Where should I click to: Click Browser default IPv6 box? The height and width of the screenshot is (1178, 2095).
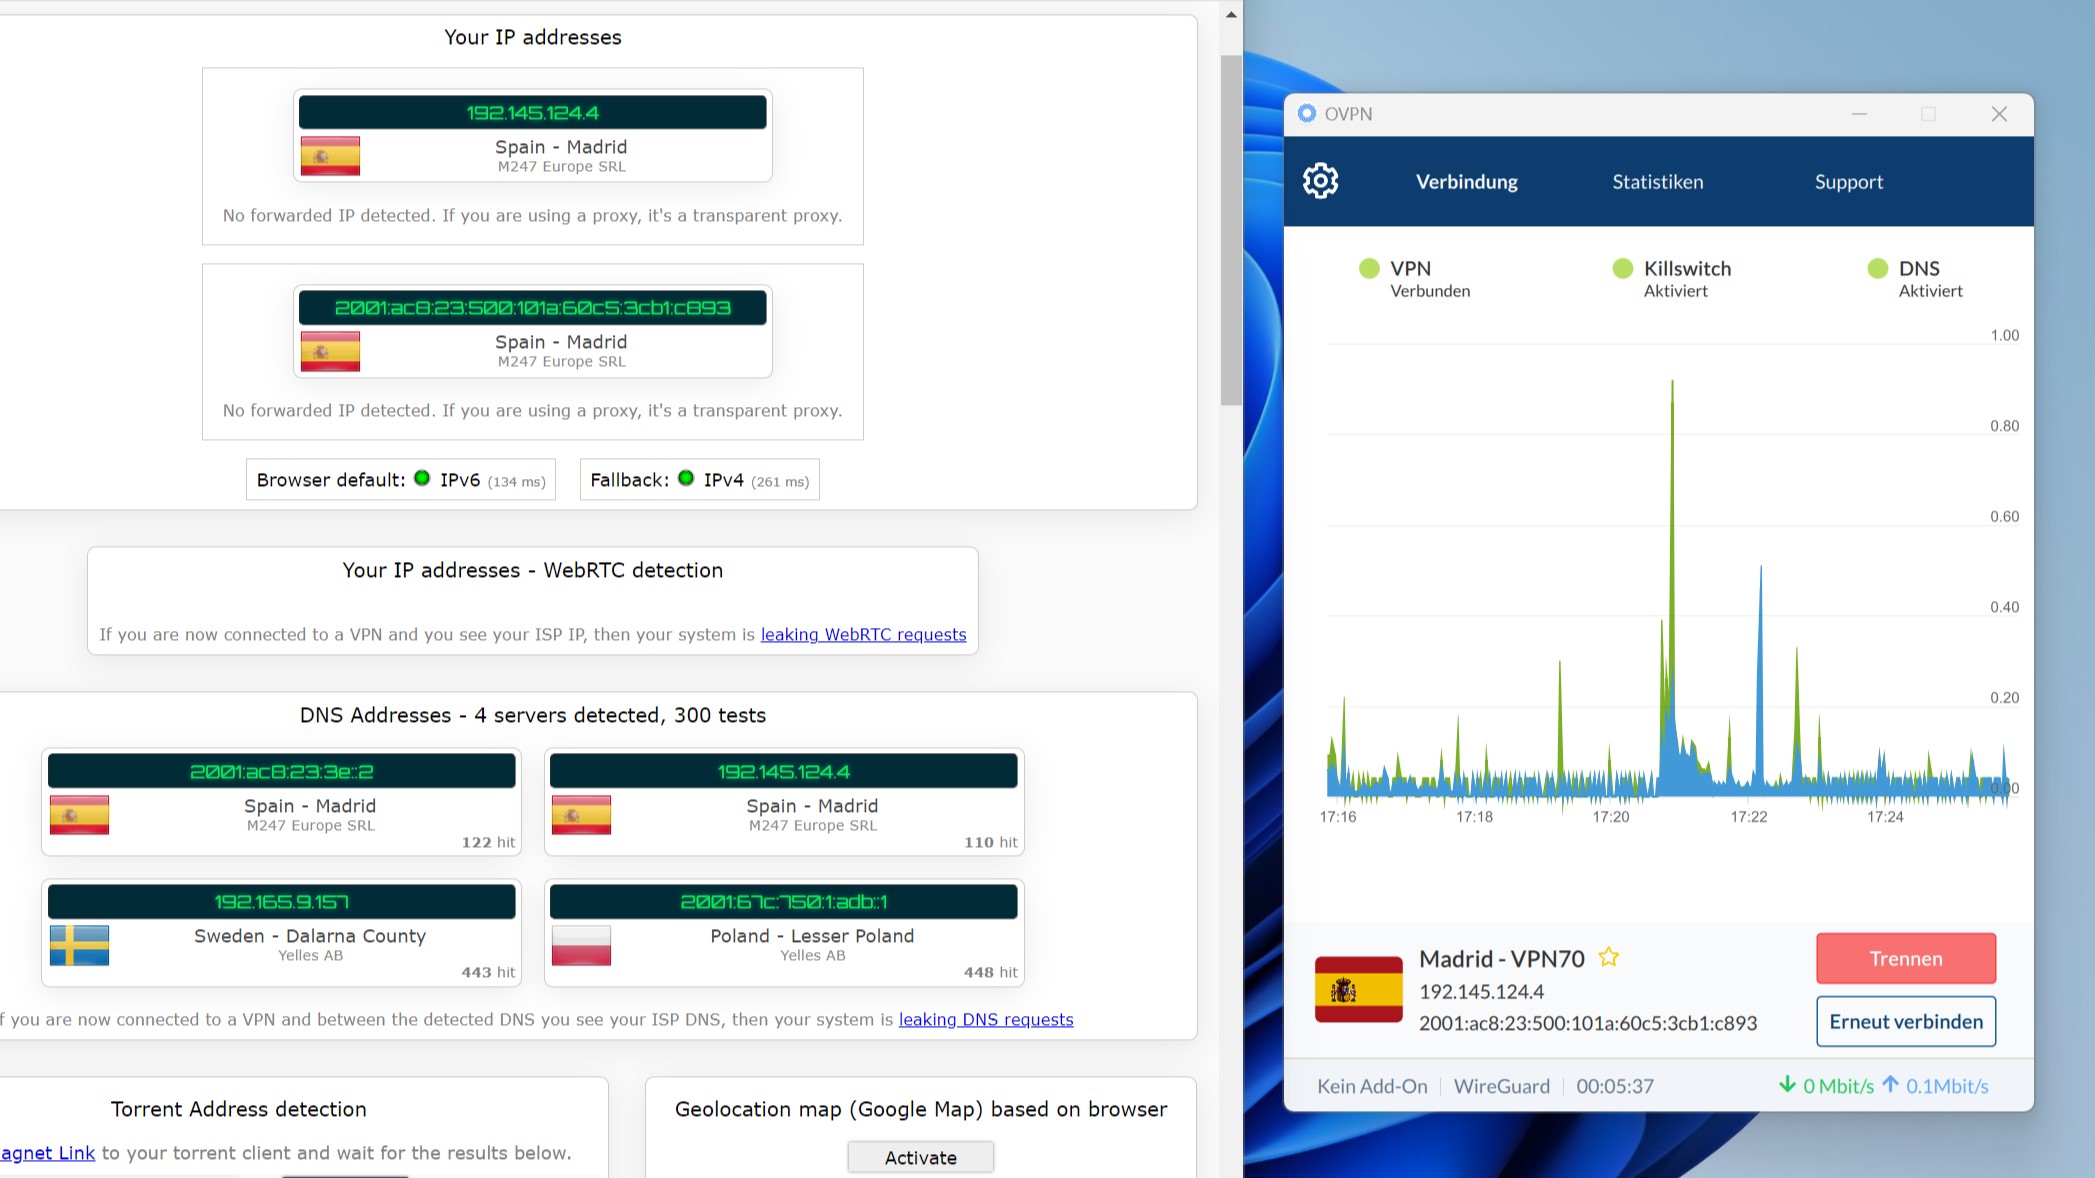pos(401,480)
